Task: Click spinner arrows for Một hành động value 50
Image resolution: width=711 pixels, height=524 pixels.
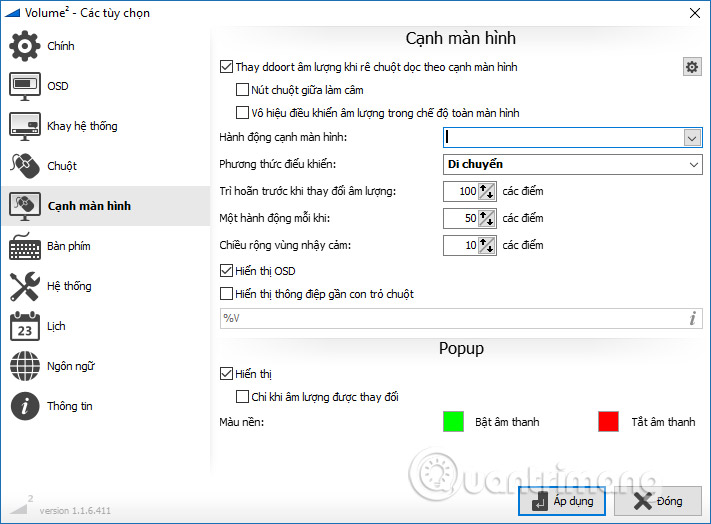Action: click(x=487, y=218)
